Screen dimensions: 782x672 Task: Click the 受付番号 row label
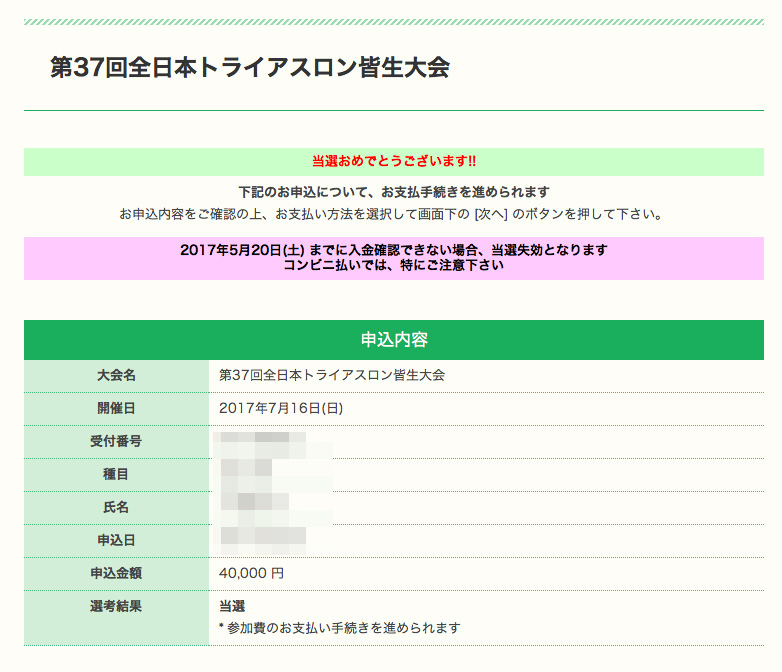[x=116, y=441]
